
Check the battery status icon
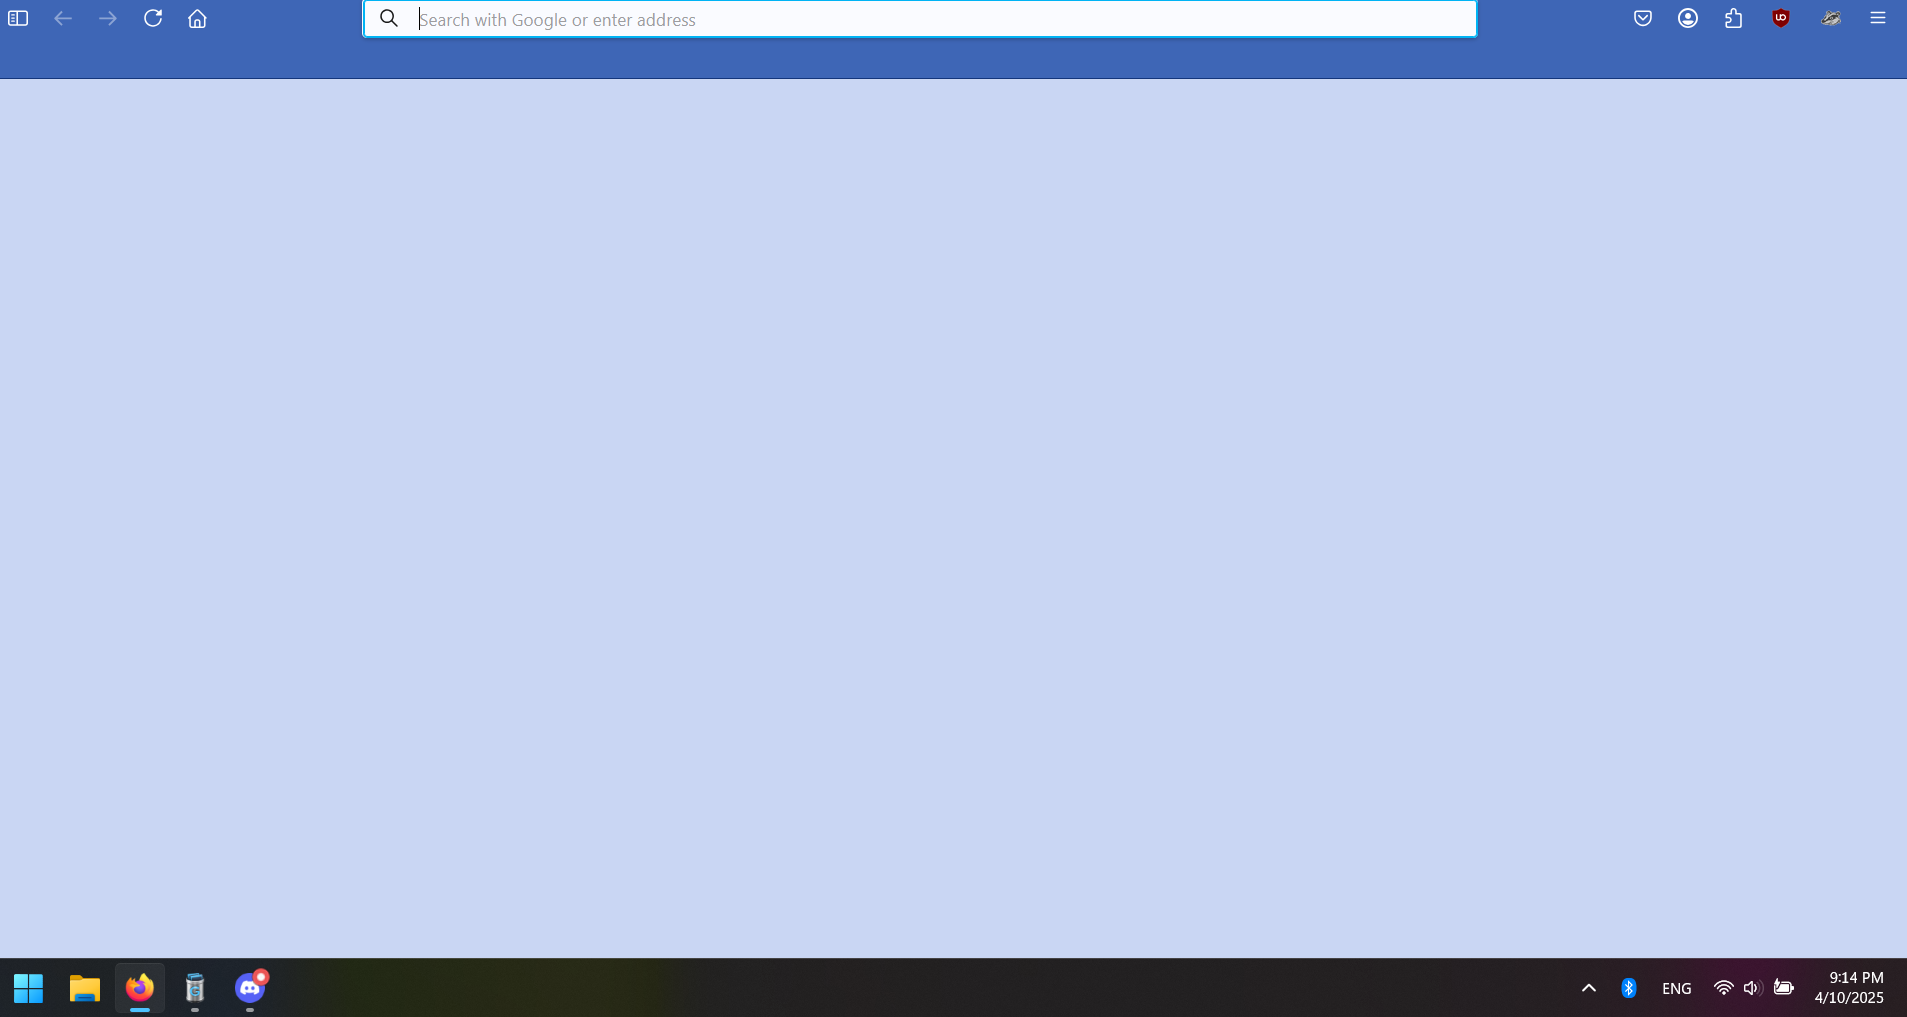[x=1783, y=988]
